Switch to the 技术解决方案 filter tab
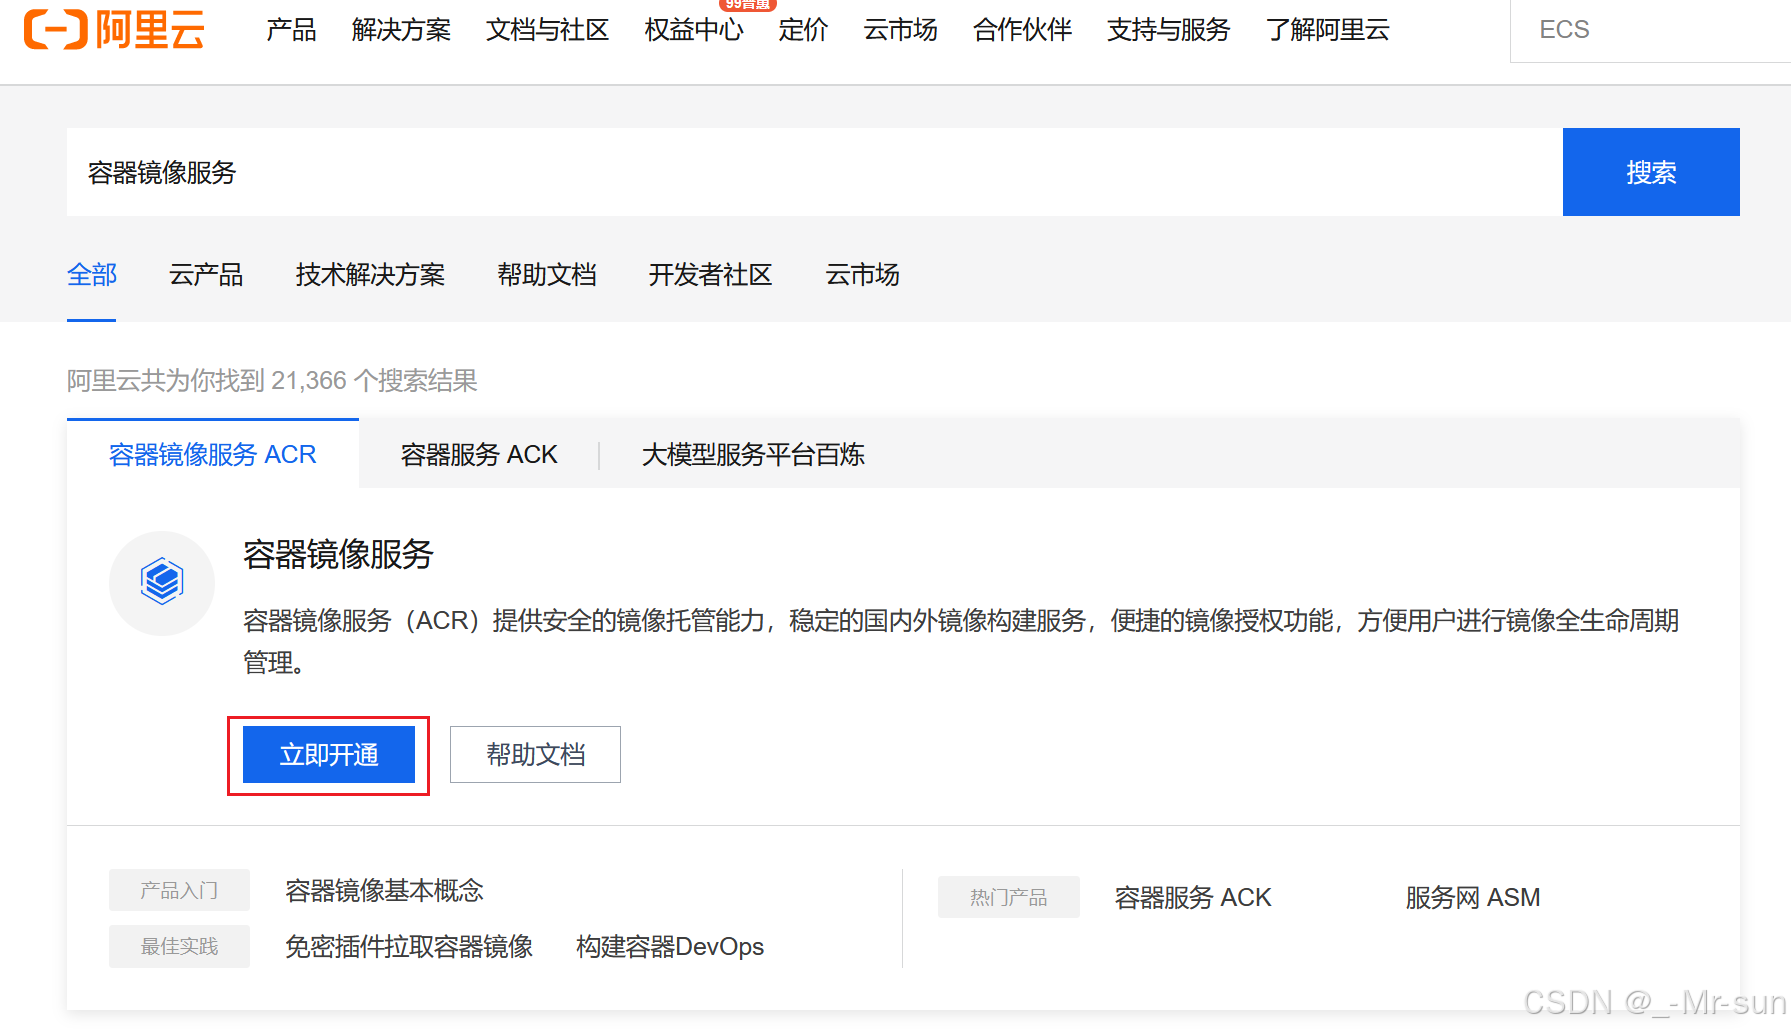 [x=370, y=275]
